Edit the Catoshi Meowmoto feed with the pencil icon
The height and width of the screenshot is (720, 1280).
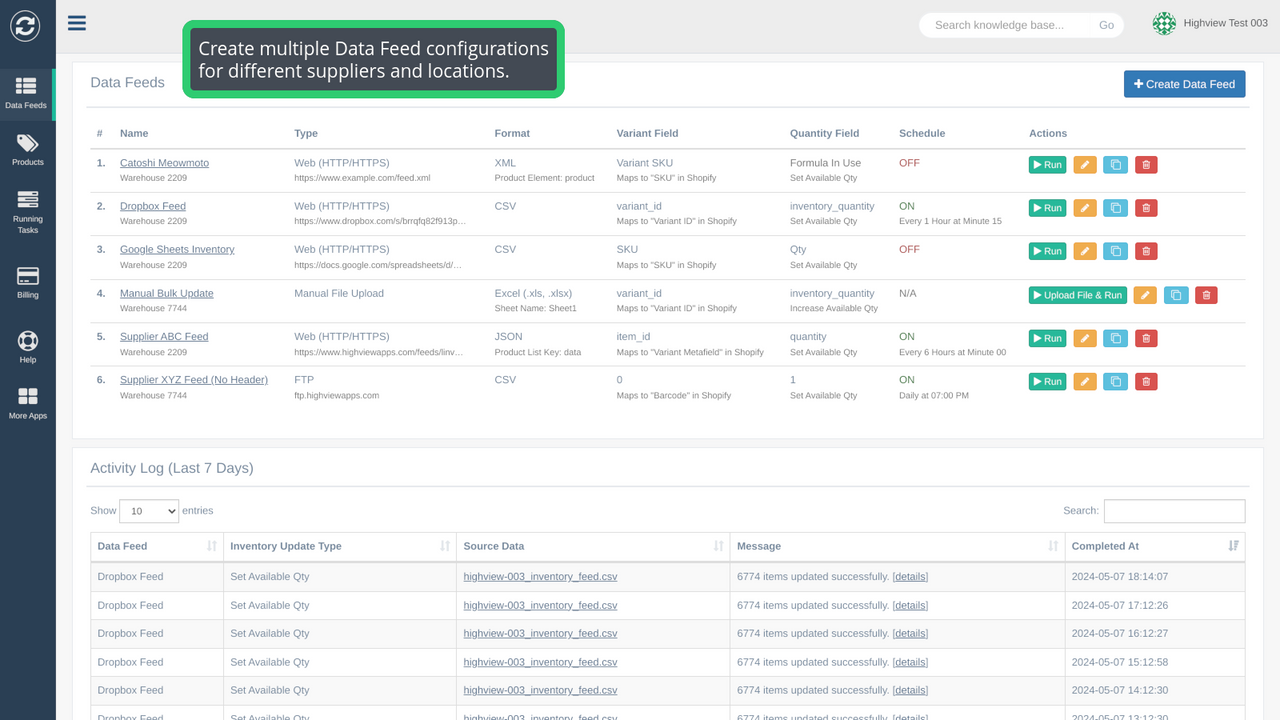(1085, 164)
